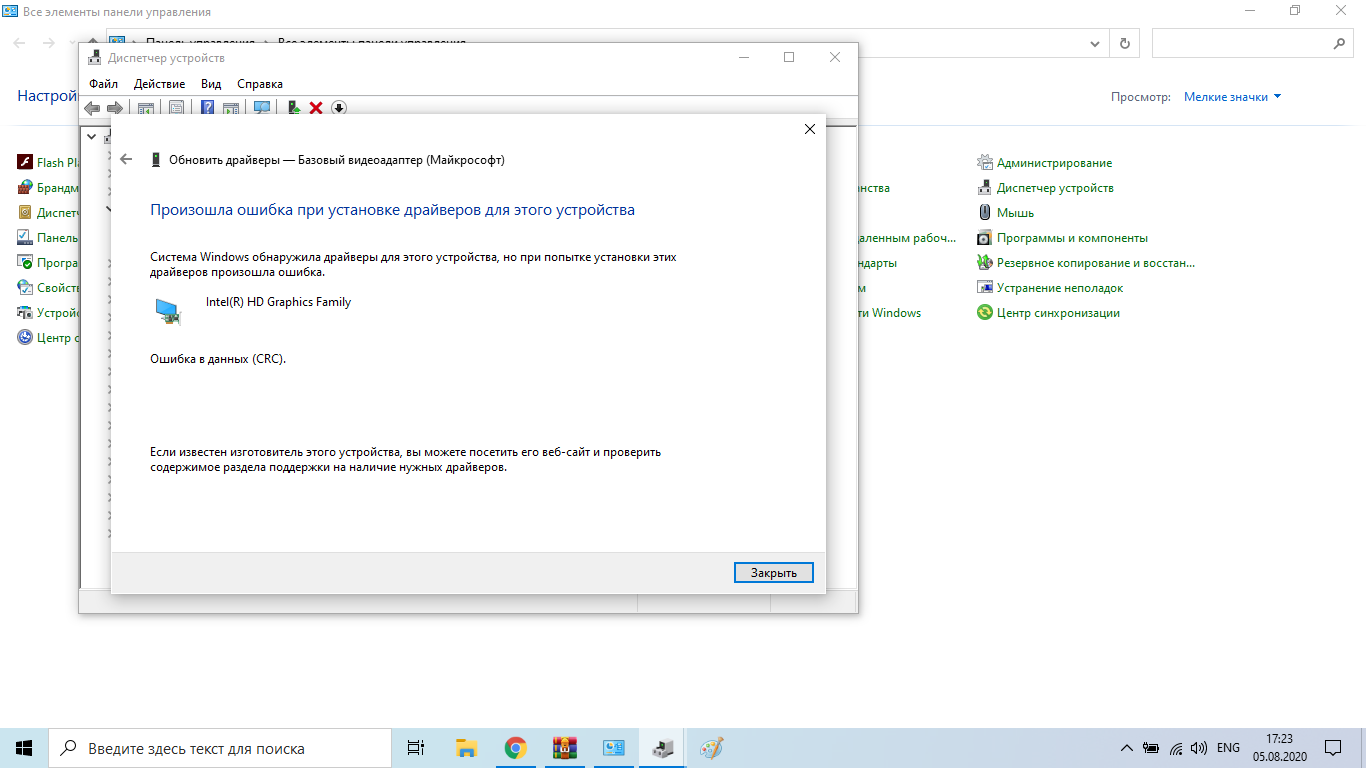The width and height of the screenshot is (1366, 768).
Task: Click the Properties toolbar icon in Device Manager
Action: [176, 108]
